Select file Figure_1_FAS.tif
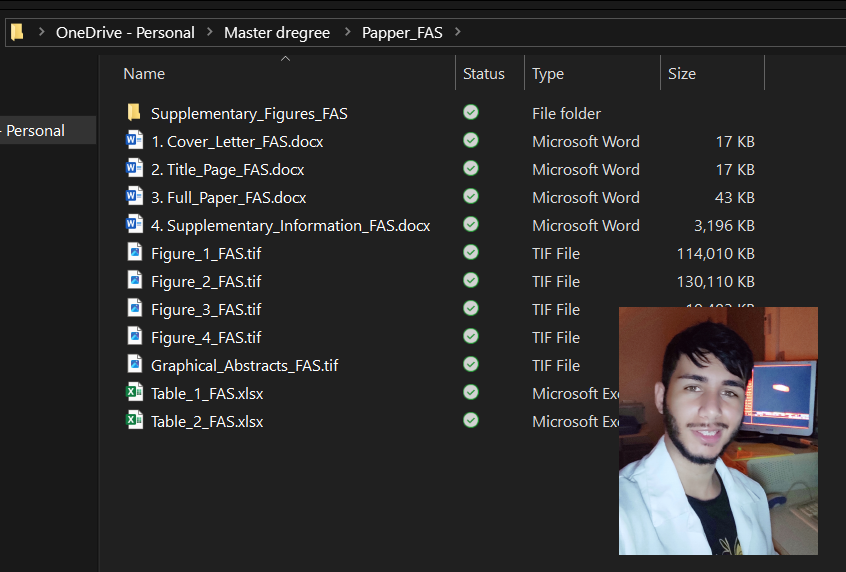Screen dimensions: 846x572 [206, 254]
